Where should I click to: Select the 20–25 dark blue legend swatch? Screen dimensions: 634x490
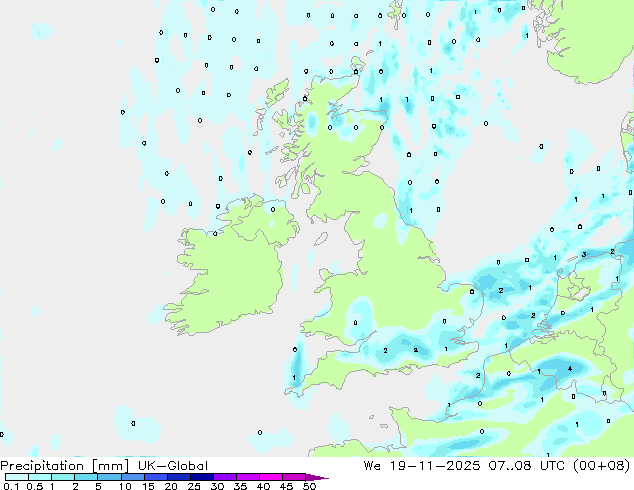pyautogui.click(x=179, y=477)
